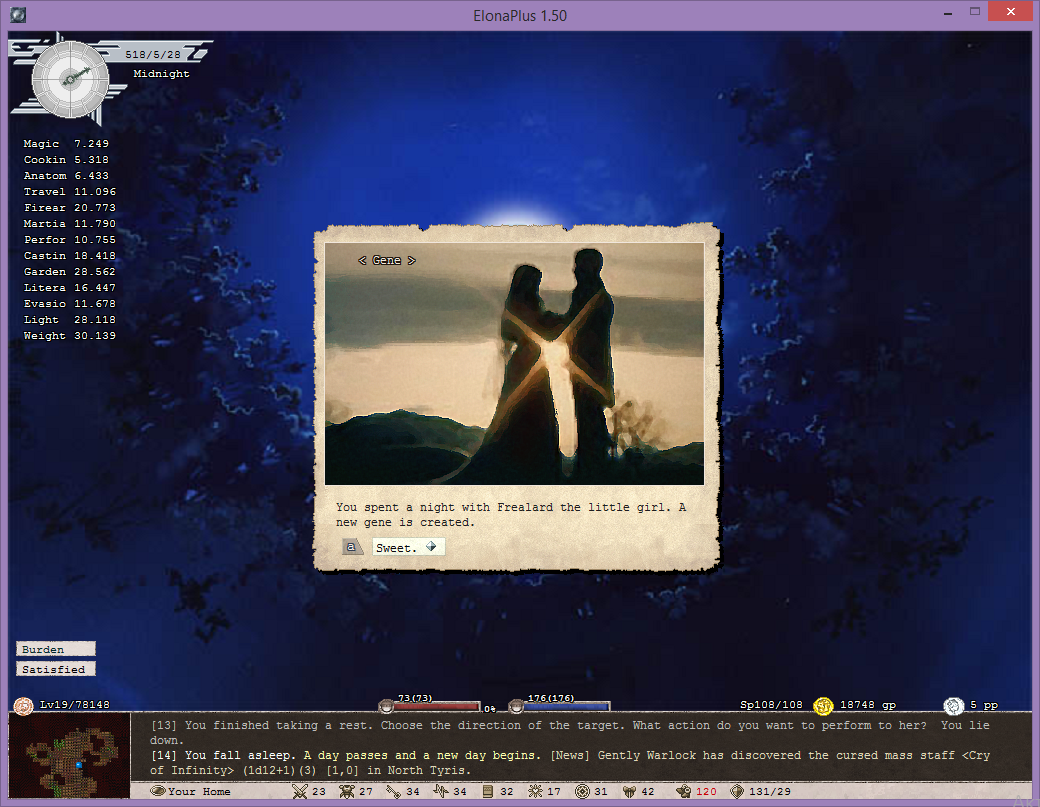1040x807 pixels.
Task: Click the Magic skill tracker row
Action: point(66,144)
